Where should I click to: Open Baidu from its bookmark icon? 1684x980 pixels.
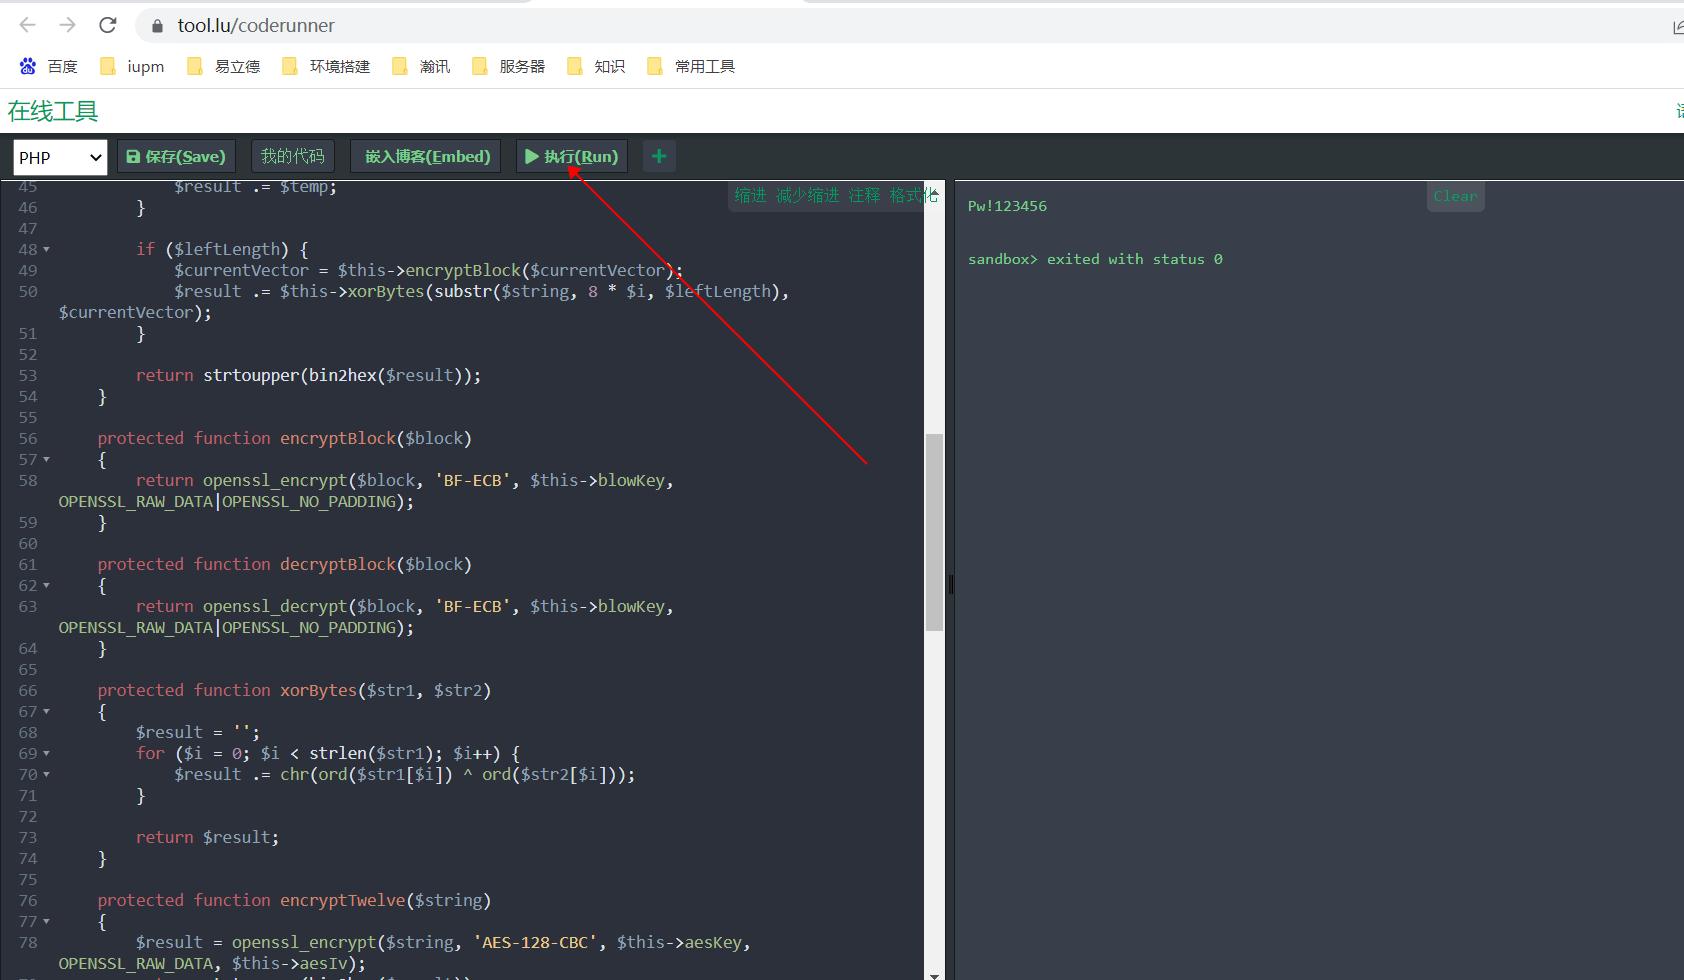27,66
